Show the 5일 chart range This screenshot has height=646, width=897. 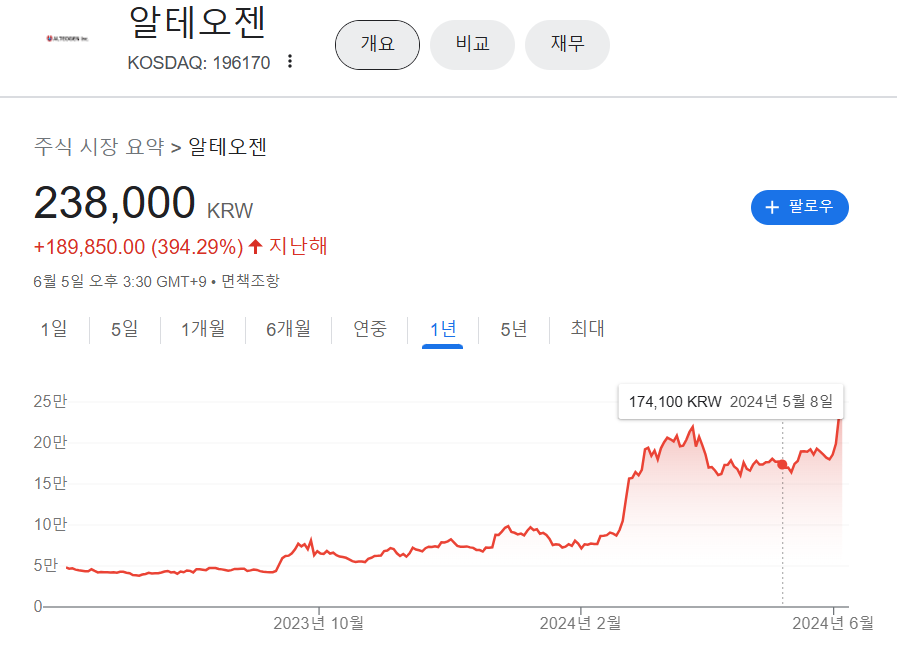pos(124,329)
